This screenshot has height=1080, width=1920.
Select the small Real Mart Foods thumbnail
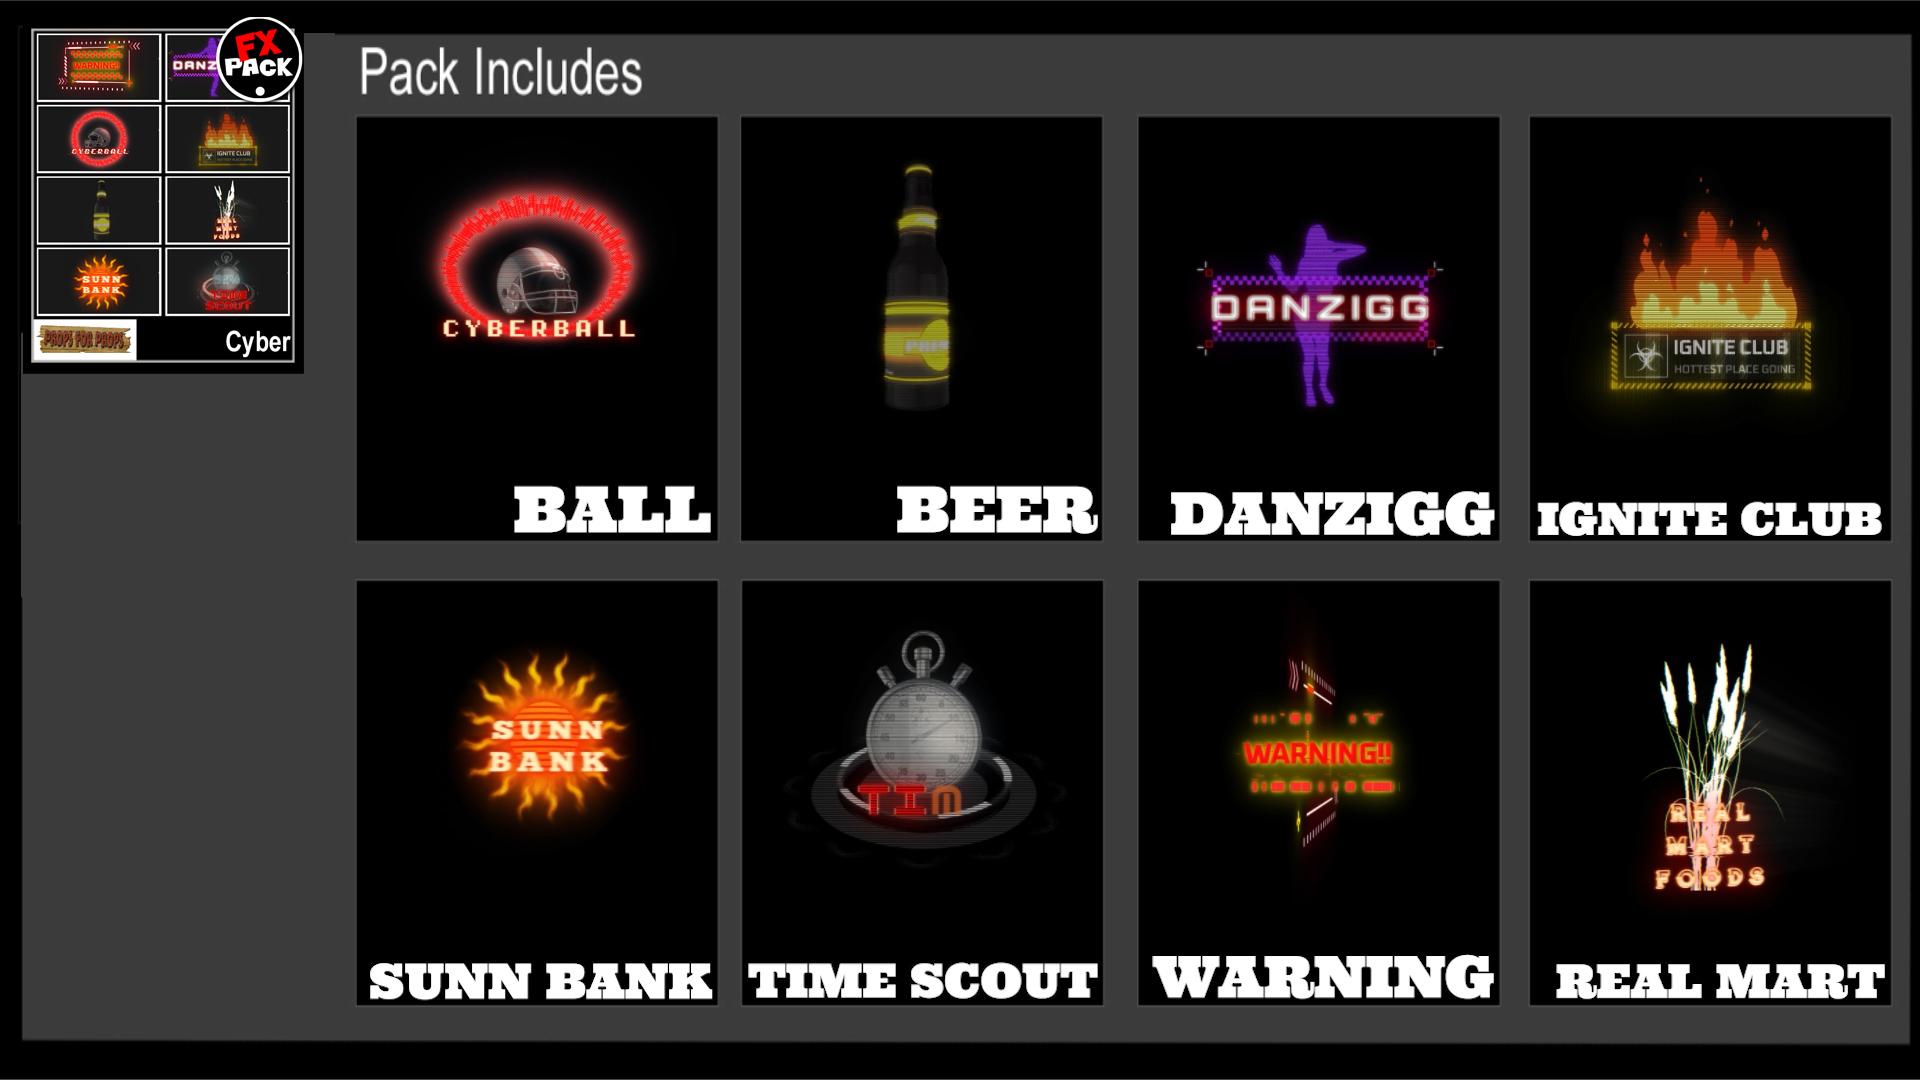pyautogui.click(x=228, y=210)
